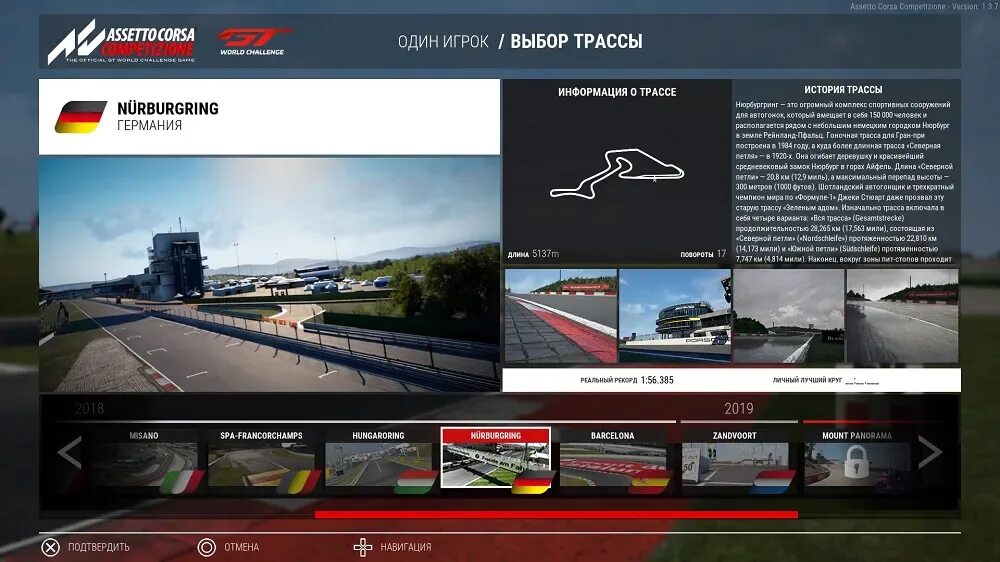Open the red-white kerb photo thumbnail

click(x=561, y=316)
